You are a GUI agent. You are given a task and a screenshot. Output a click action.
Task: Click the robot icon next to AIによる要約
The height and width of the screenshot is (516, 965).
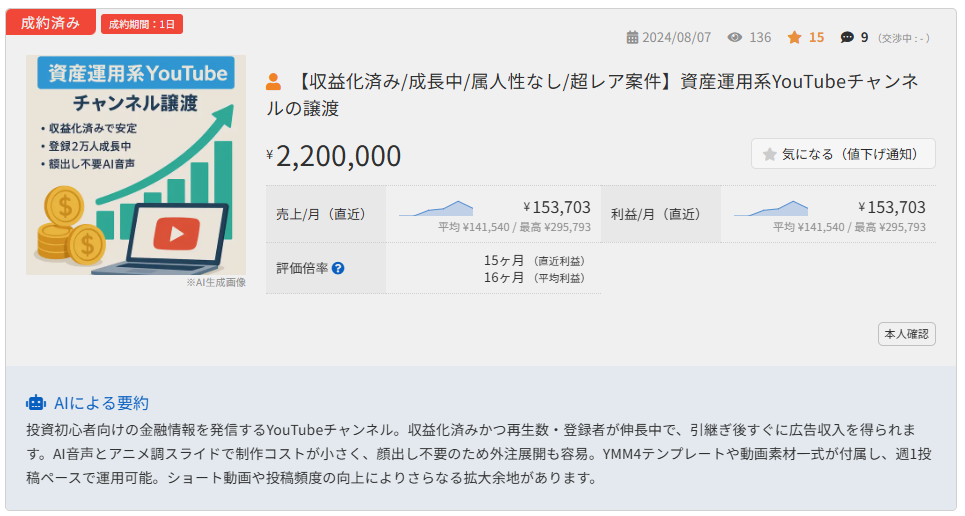coord(36,403)
